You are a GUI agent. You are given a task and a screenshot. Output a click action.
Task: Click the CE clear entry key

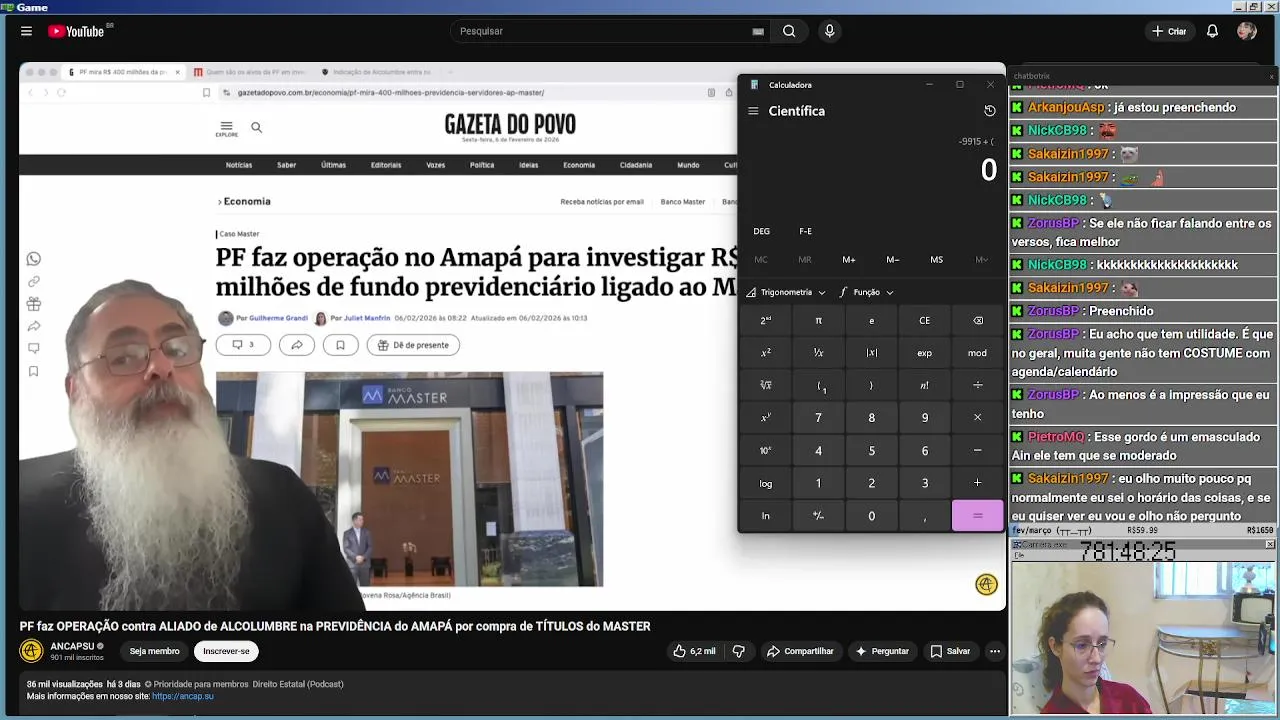(x=924, y=321)
